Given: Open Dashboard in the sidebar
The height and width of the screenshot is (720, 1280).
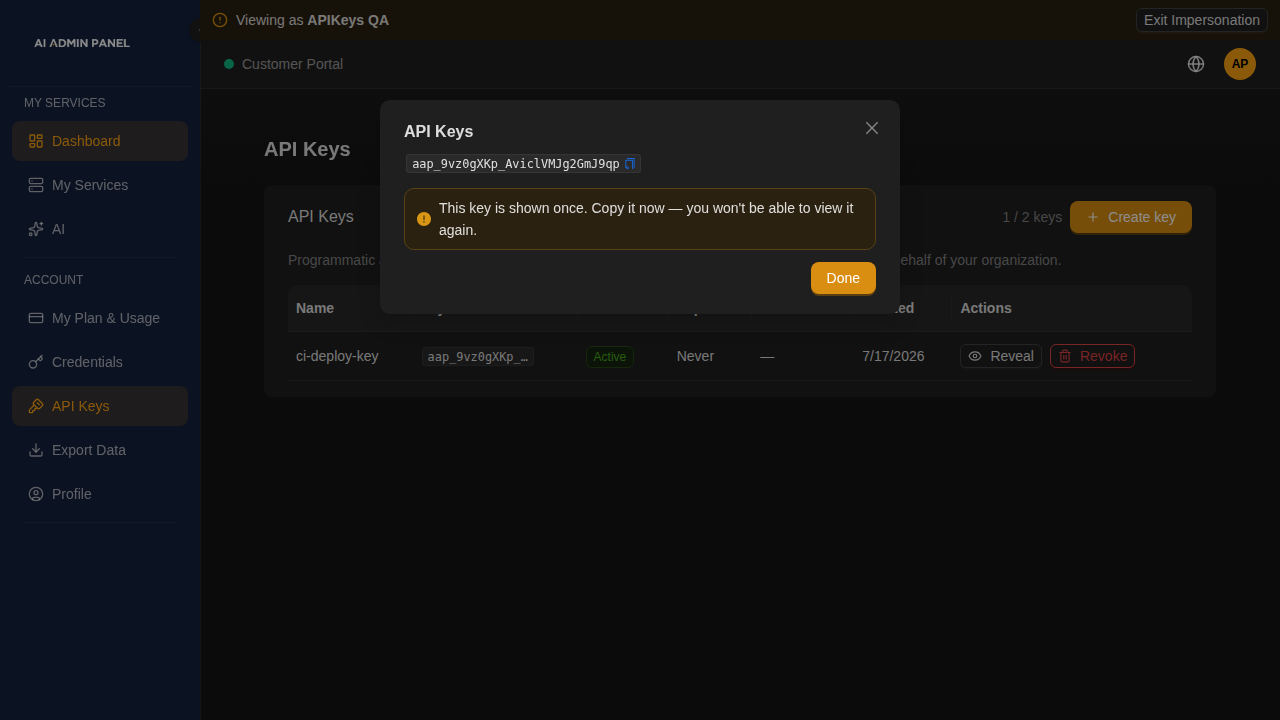Looking at the screenshot, I should tap(100, 141).
